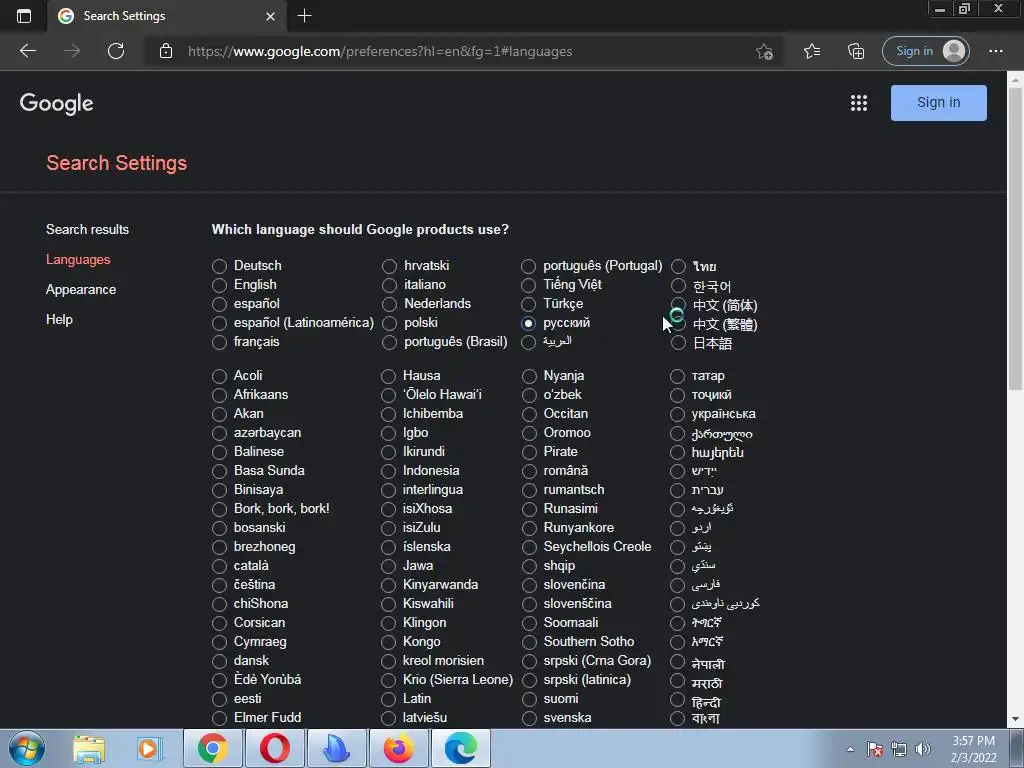
Task: Click the Google logo
Action: coord(56,103)
